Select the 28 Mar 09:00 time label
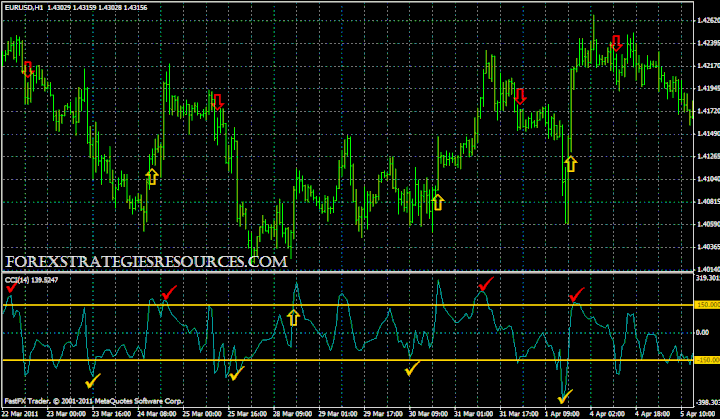 coord(292,413)
